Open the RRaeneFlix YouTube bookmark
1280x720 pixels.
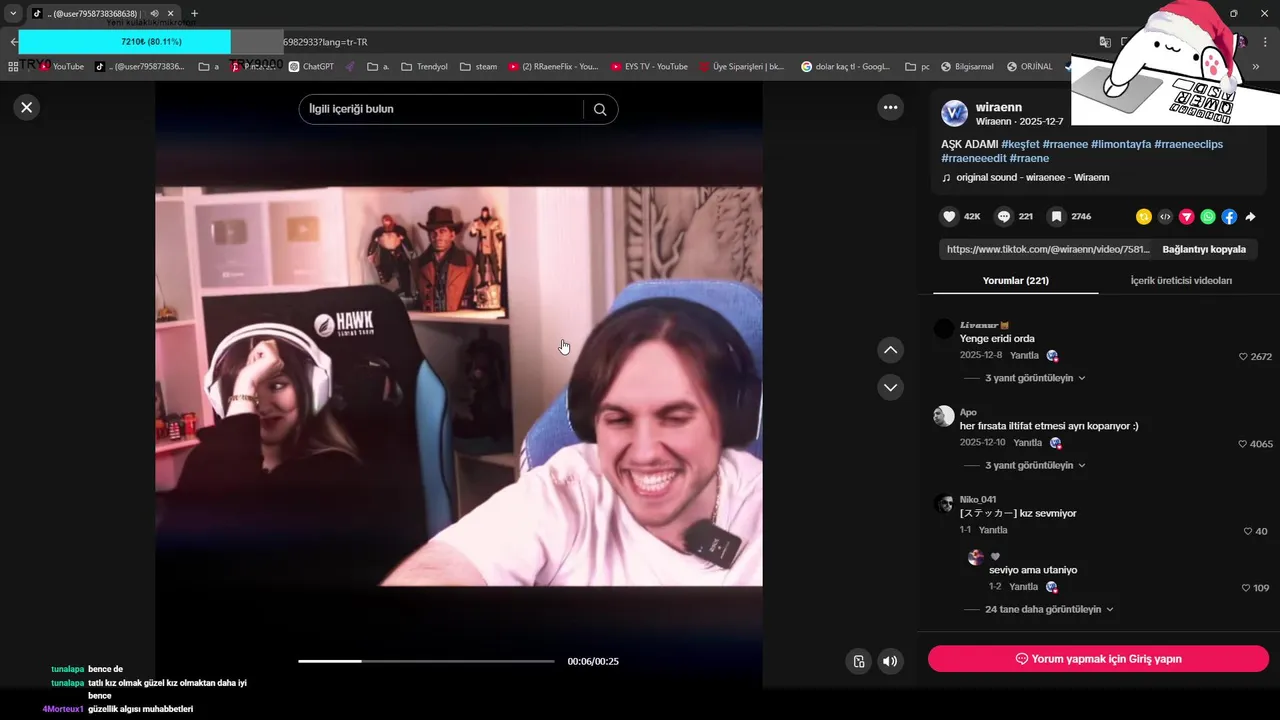pos(553,67)
